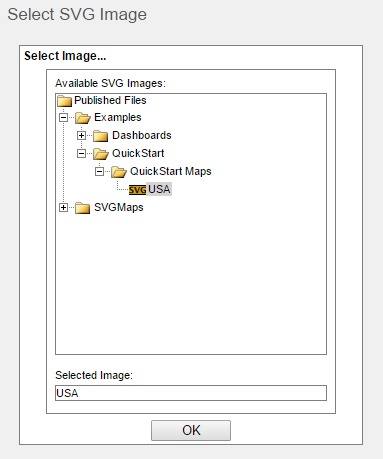This screenshot has width=383, height=459.
Task: Expand the SVGMaps tree node
Action: (x=63, y=208)
